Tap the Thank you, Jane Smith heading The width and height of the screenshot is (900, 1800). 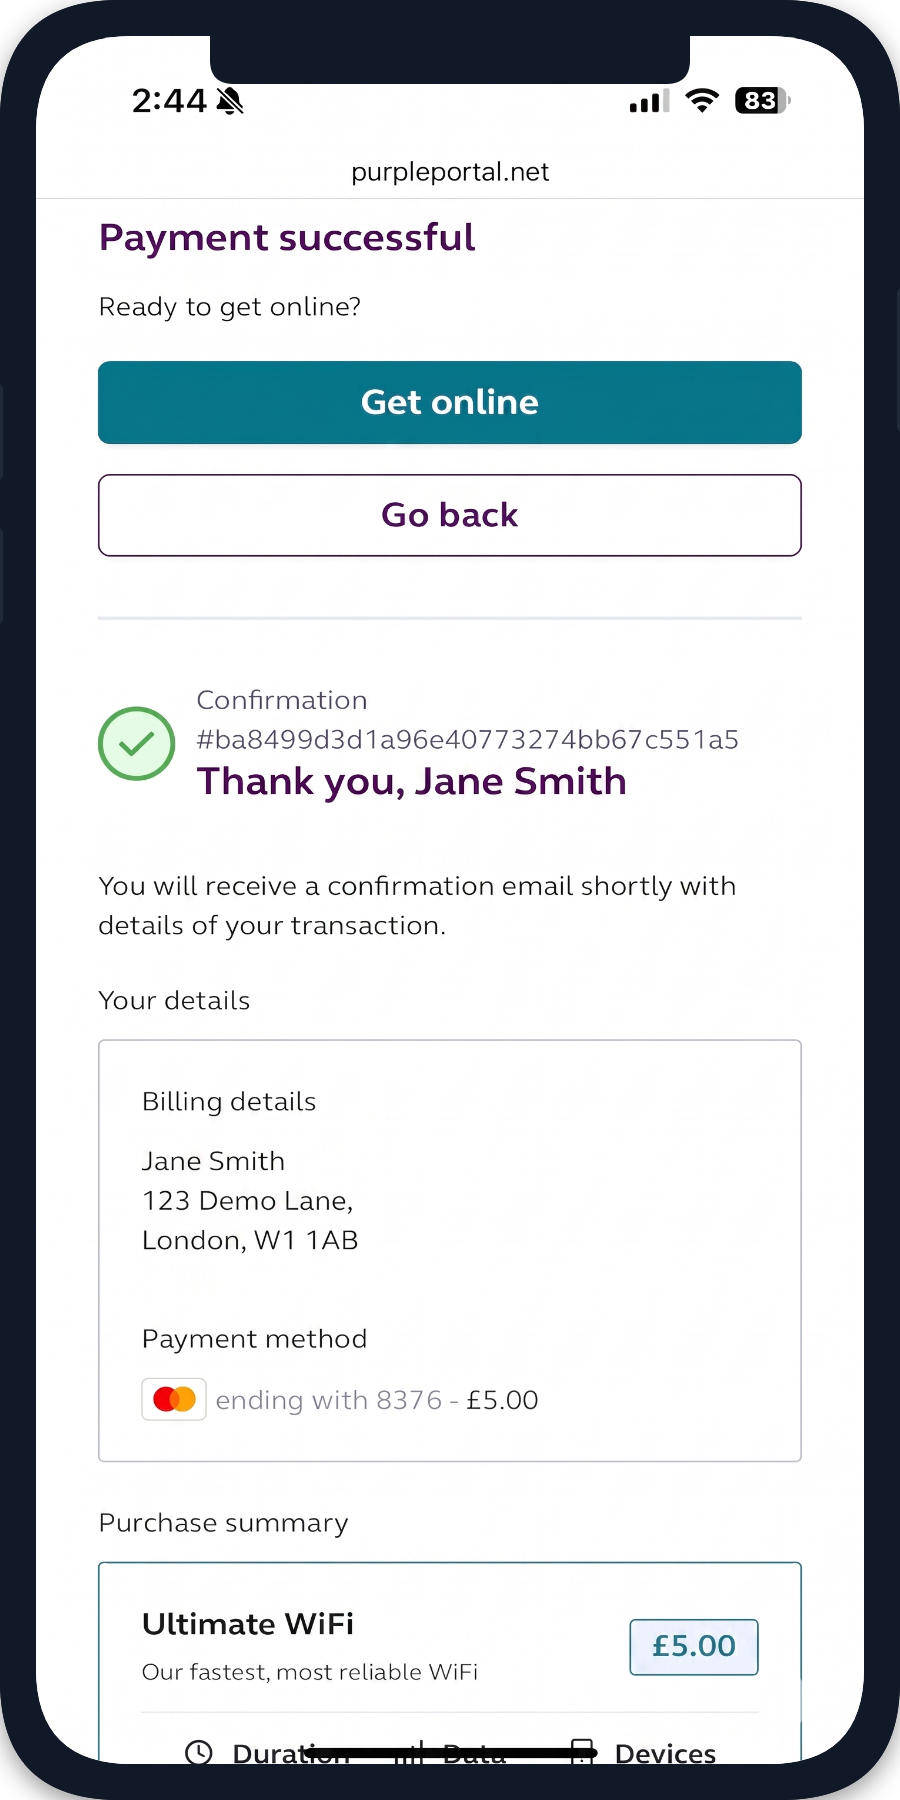(x=412, y=781)
